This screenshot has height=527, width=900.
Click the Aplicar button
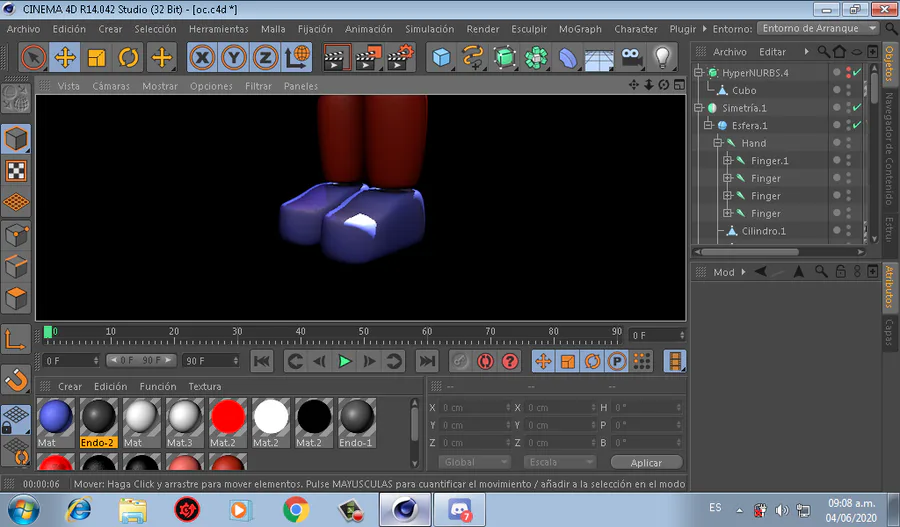point(646,463)
